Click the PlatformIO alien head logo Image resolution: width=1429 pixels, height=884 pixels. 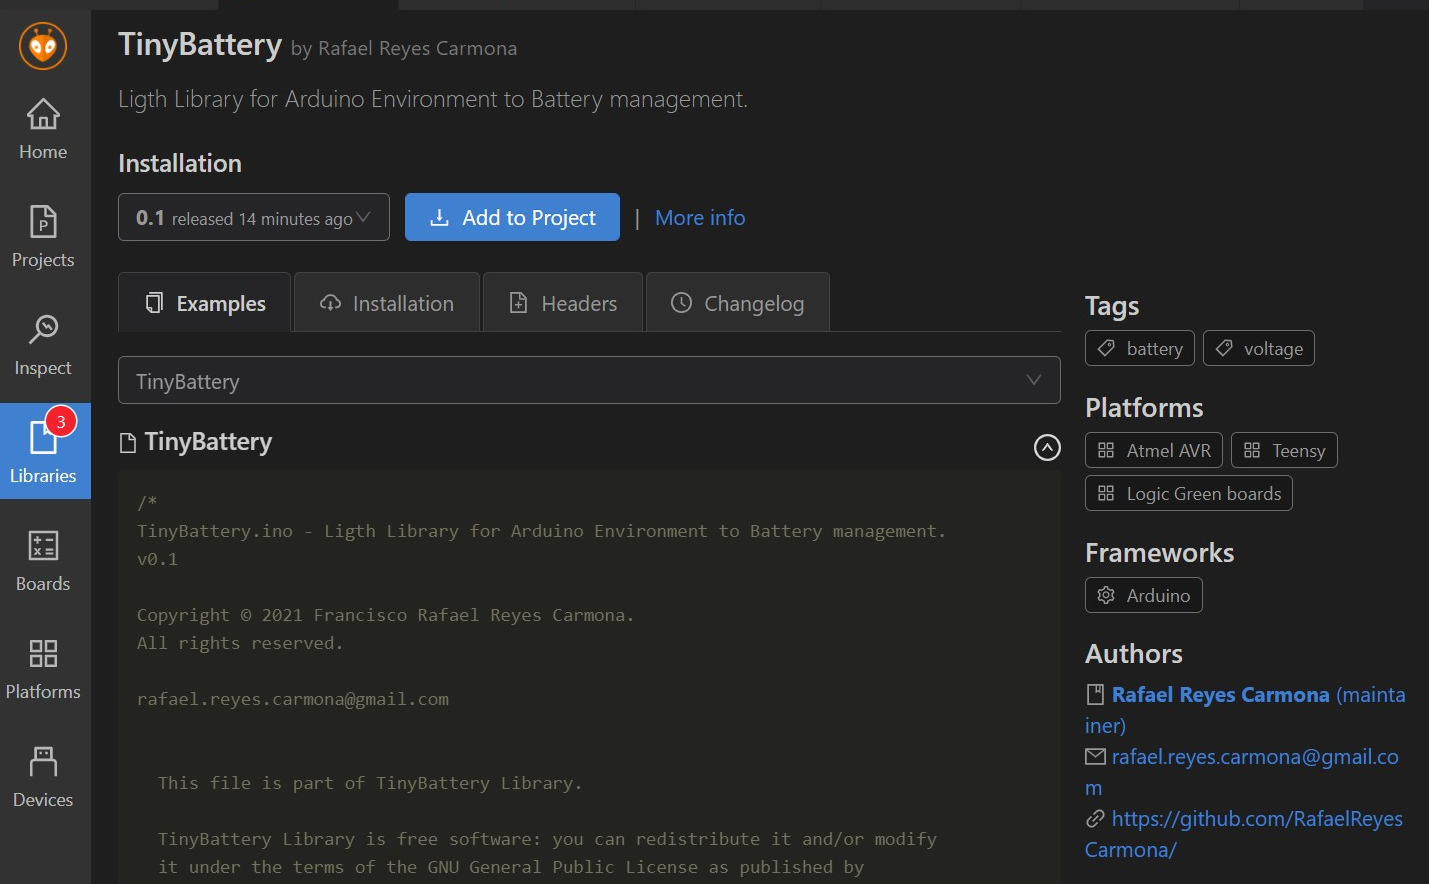pyautogui.click(x=43, y=45)
